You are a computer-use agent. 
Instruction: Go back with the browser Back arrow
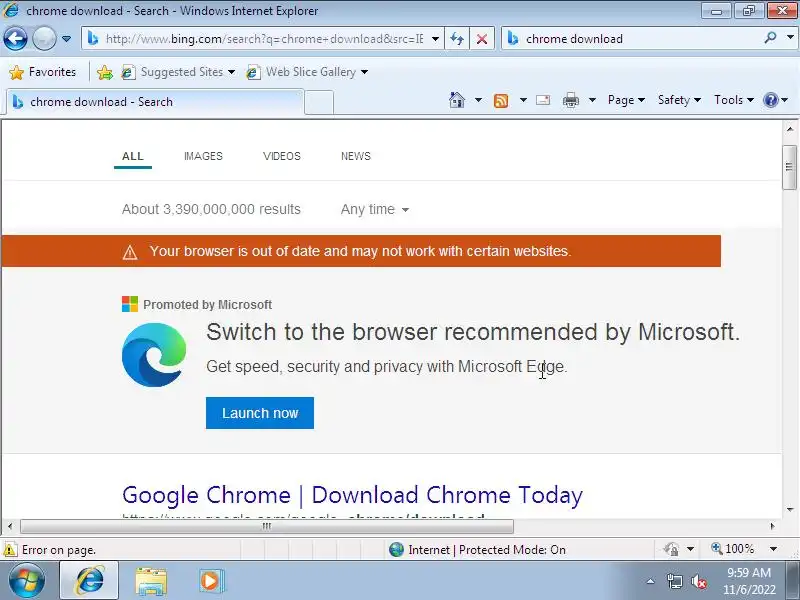click(15, 39)
